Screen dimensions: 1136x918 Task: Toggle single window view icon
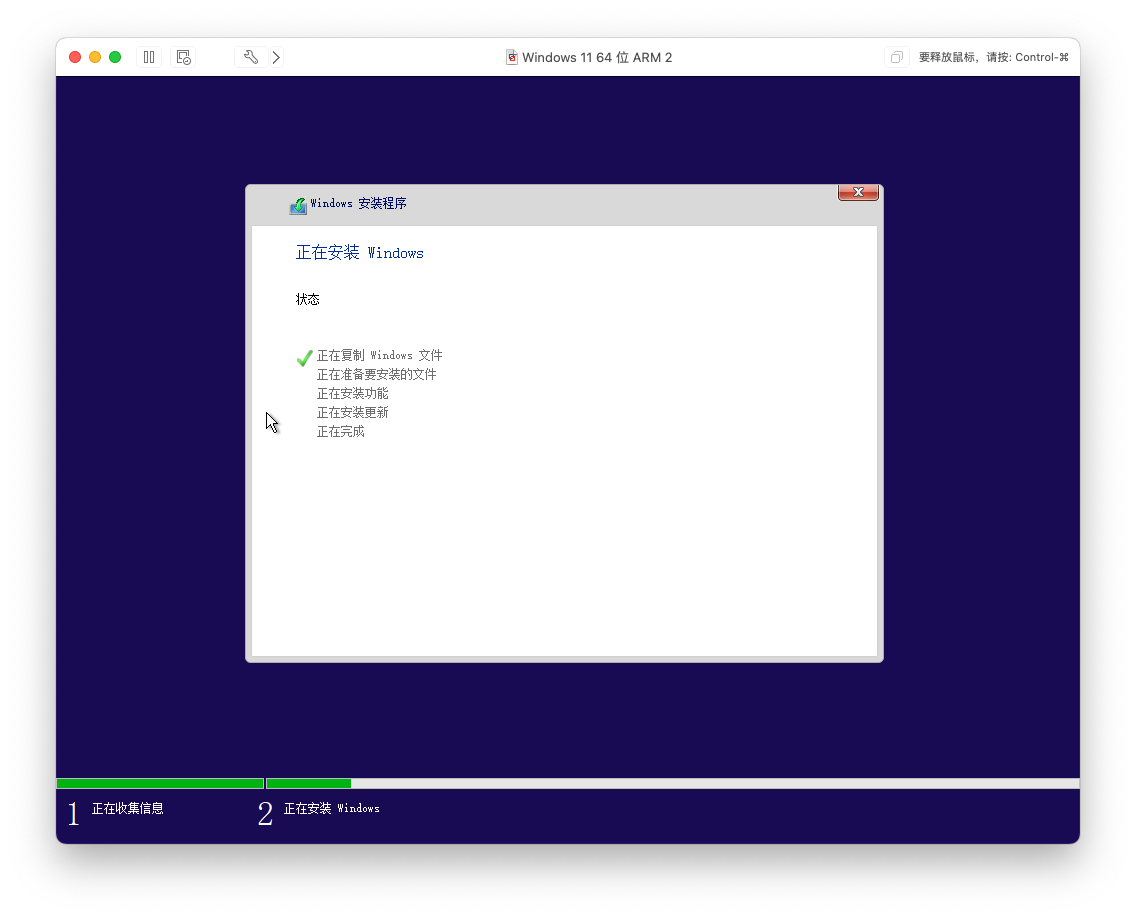click(x=896, y=57)
